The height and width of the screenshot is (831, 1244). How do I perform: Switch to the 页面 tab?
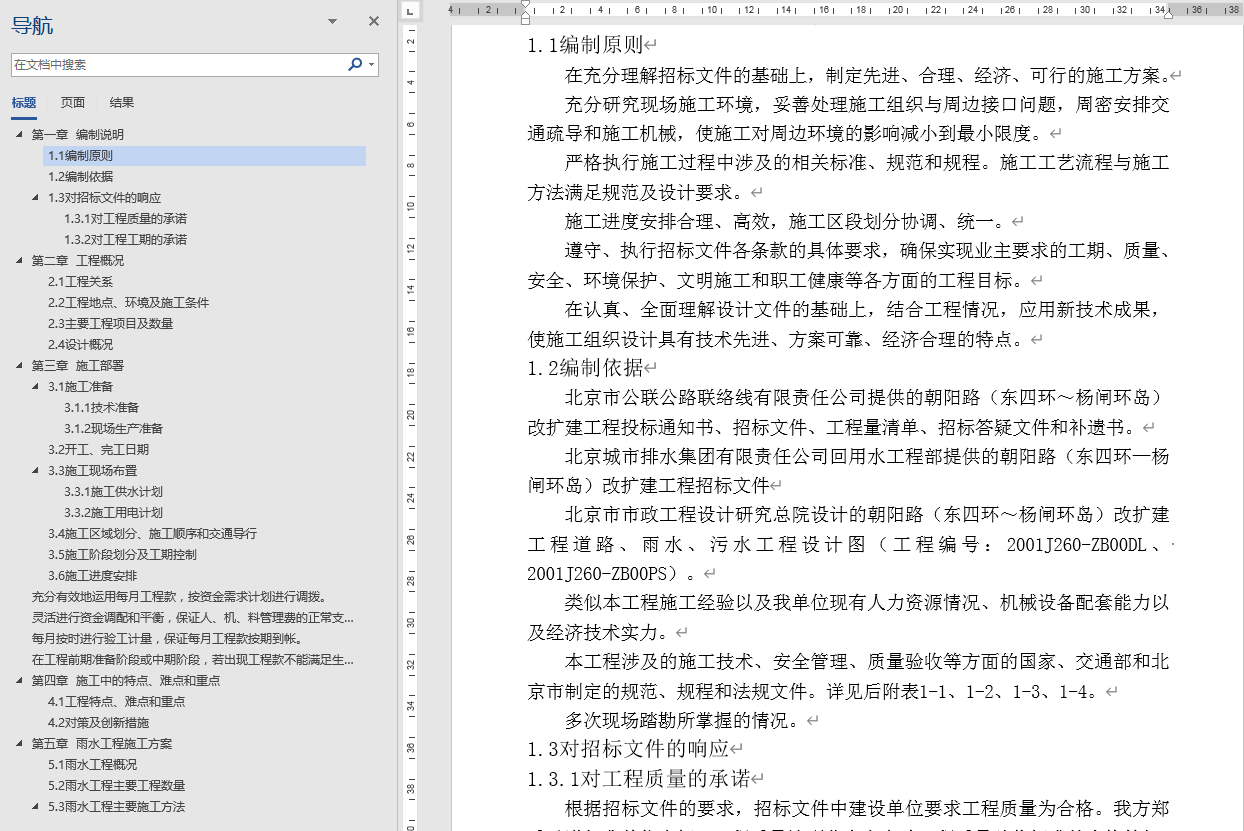(x=74, y=103)
